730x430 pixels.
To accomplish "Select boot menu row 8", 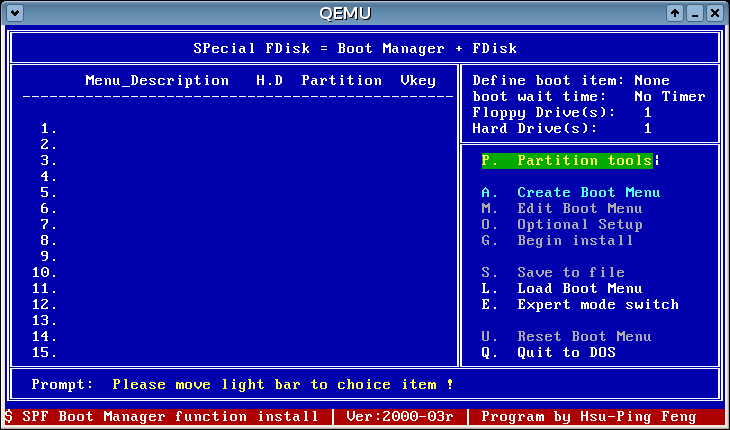I will click(48, 240).
